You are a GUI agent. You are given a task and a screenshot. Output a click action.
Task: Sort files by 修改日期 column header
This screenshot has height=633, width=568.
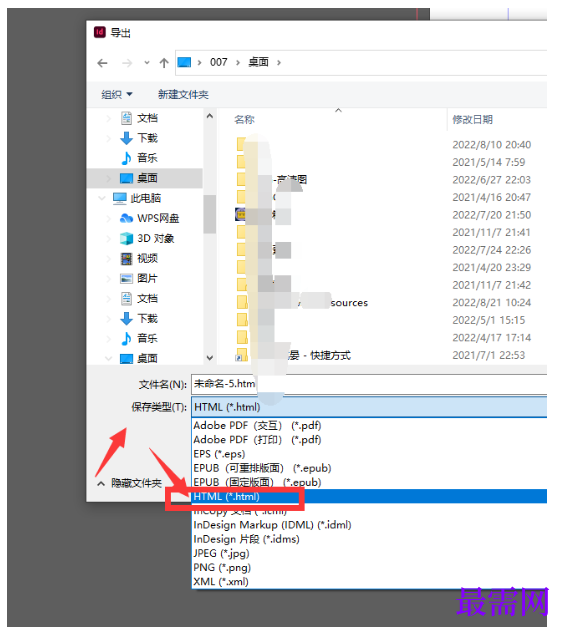point(472,119)
